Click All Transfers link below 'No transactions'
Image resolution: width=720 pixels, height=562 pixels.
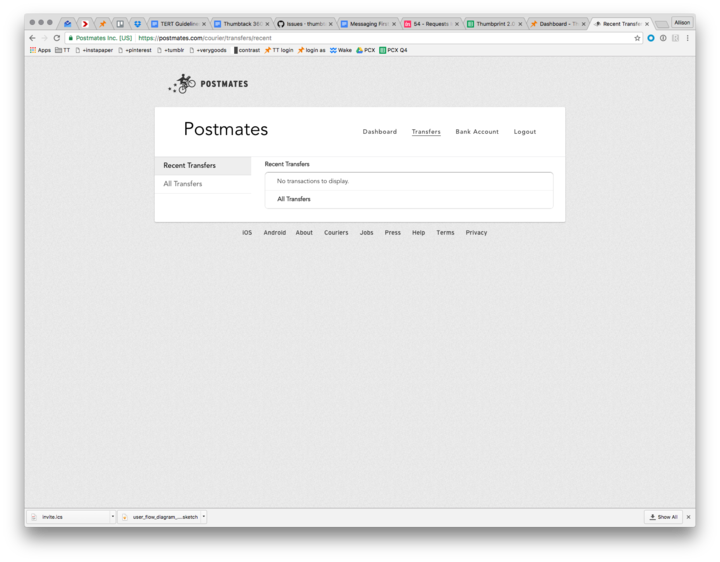pyautogui.click(x=294, y=199)
